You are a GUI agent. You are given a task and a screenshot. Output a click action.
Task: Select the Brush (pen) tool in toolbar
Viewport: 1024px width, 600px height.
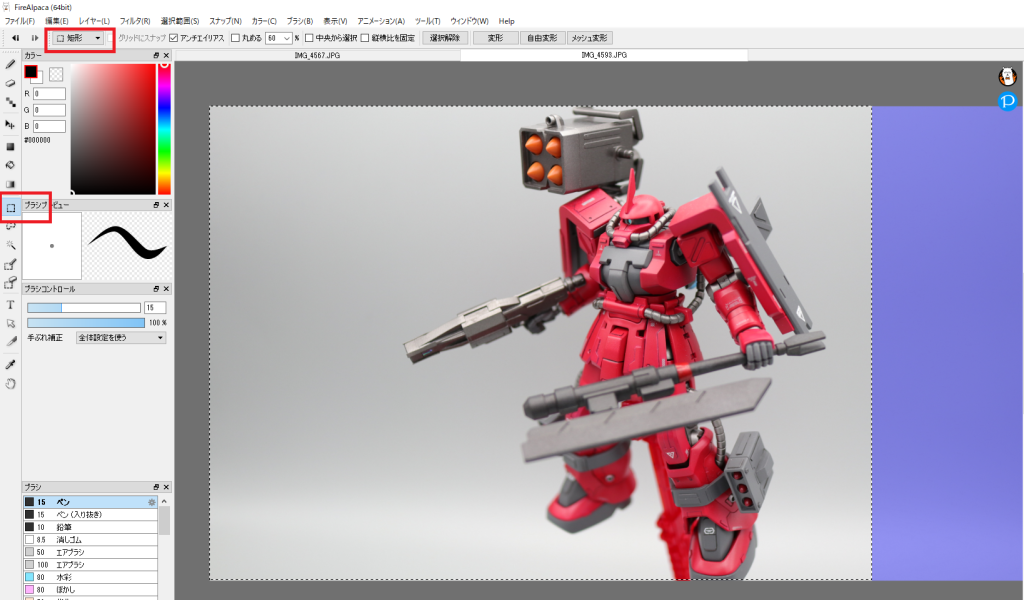[10, 64]
